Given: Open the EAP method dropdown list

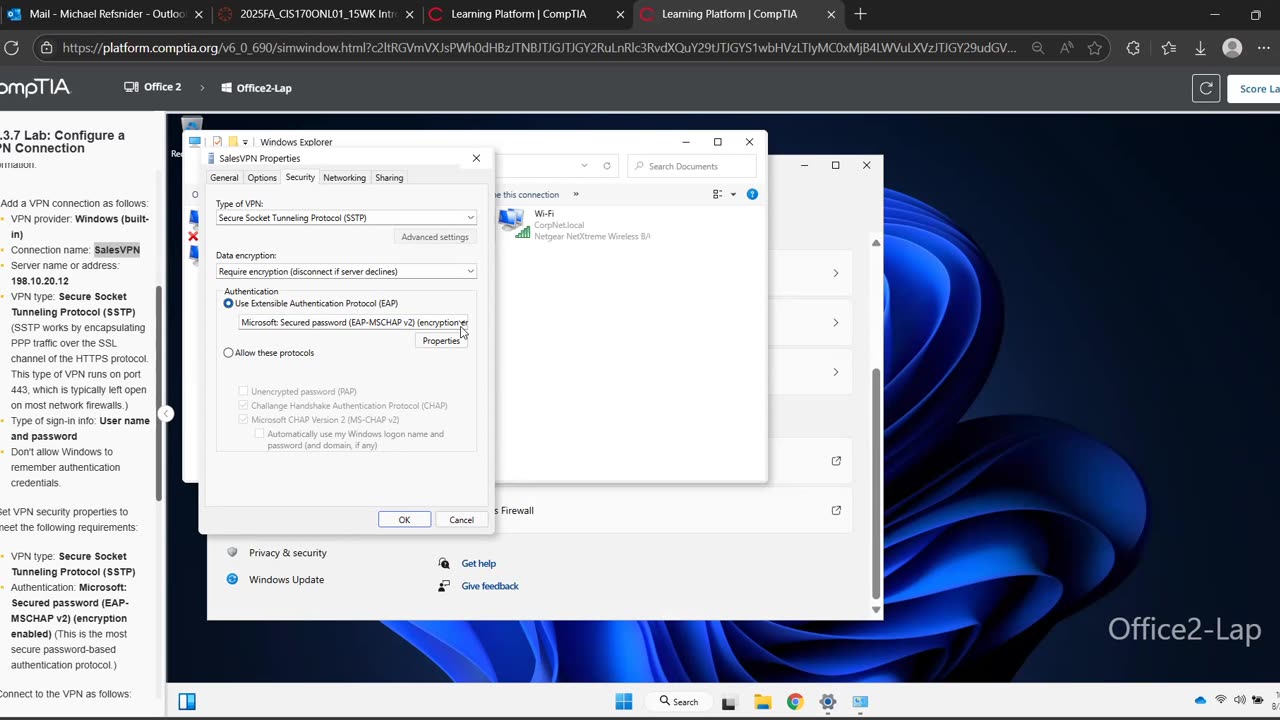Looking at the screenshot, I should click(x=353, y=323).
